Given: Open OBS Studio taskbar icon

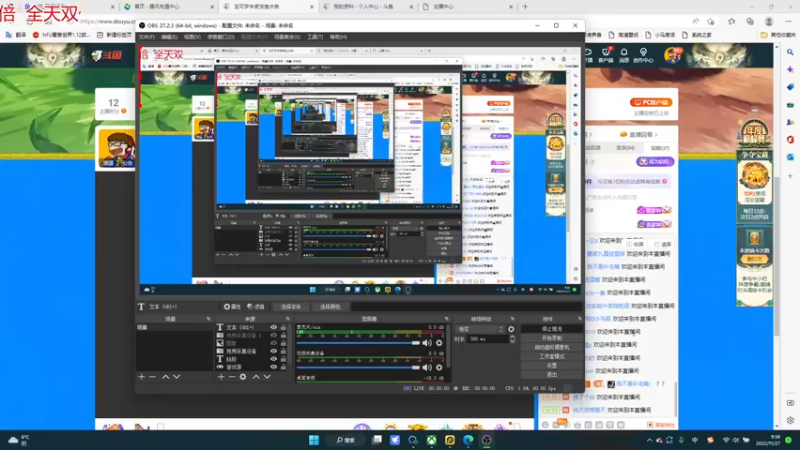Looking at the screenshot, I should (486, 440).
